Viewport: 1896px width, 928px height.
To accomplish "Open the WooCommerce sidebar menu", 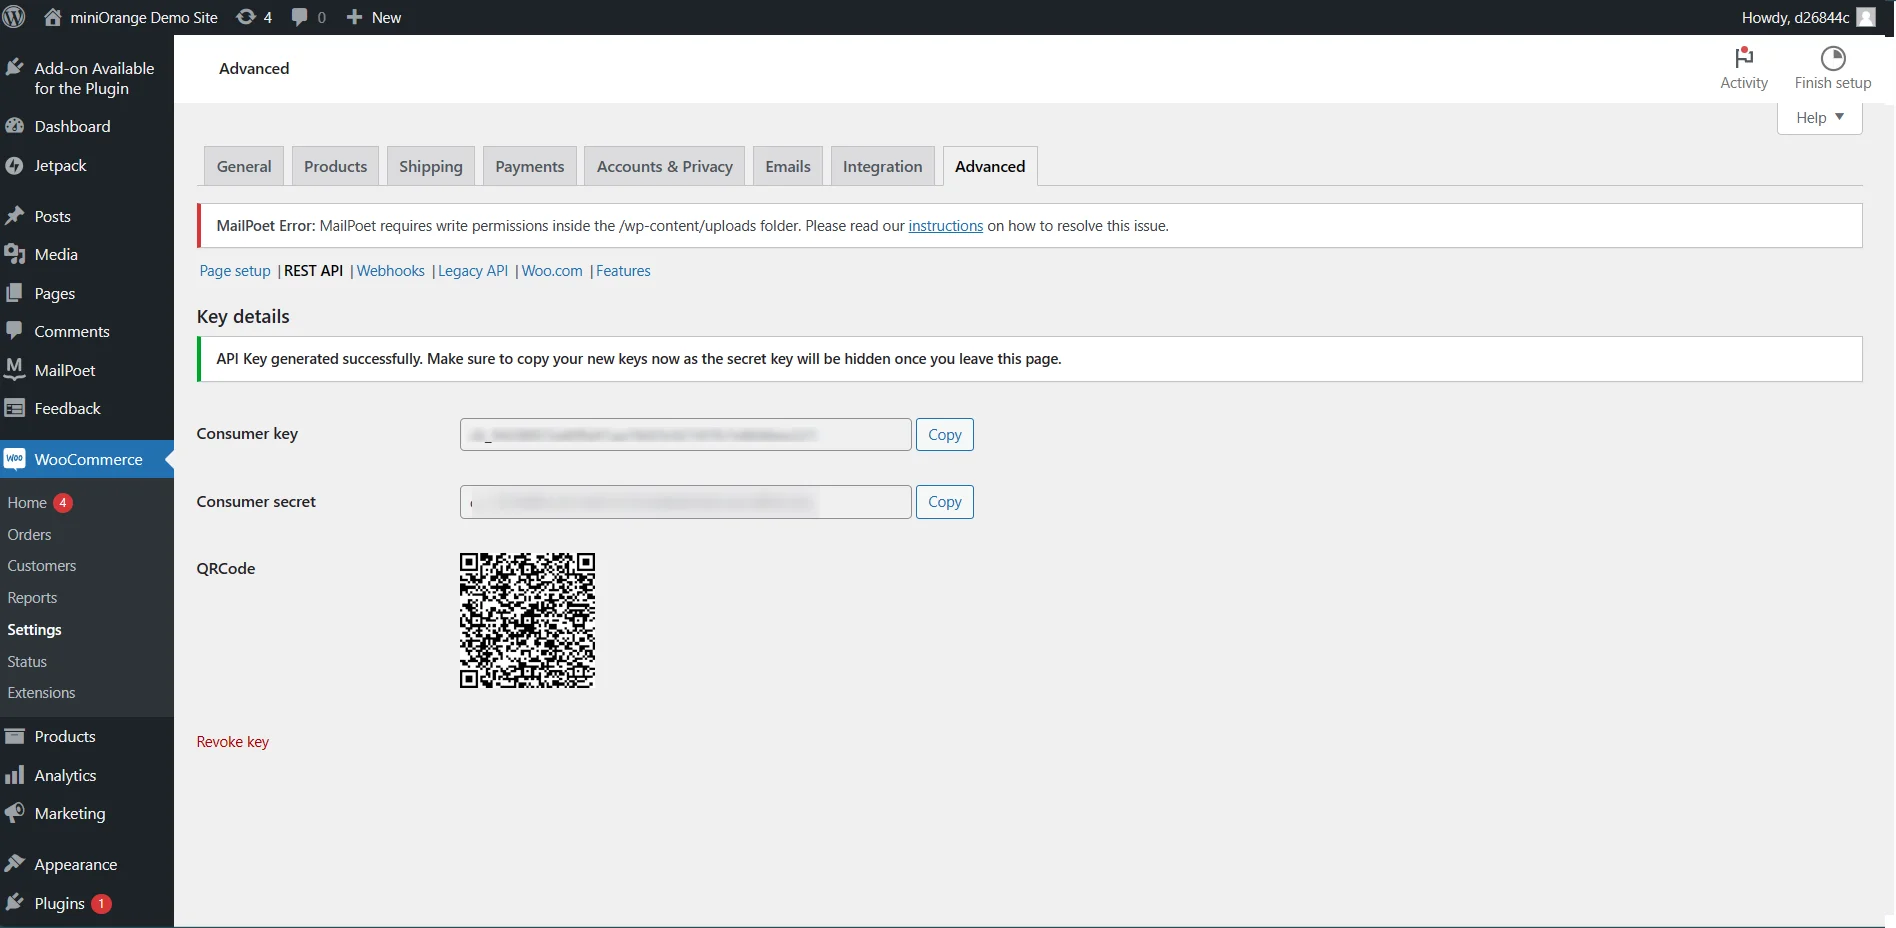I will [88, 459].
